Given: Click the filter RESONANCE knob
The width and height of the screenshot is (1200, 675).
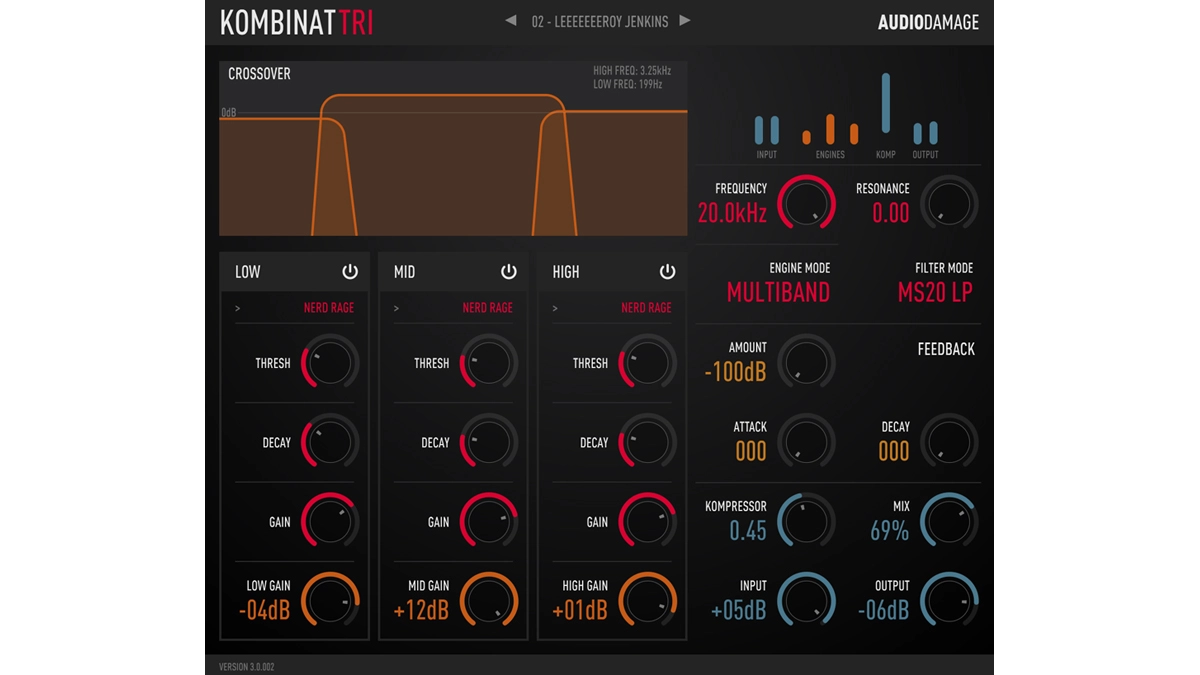Looking at the screenshot, I should [x=949, y=203].
